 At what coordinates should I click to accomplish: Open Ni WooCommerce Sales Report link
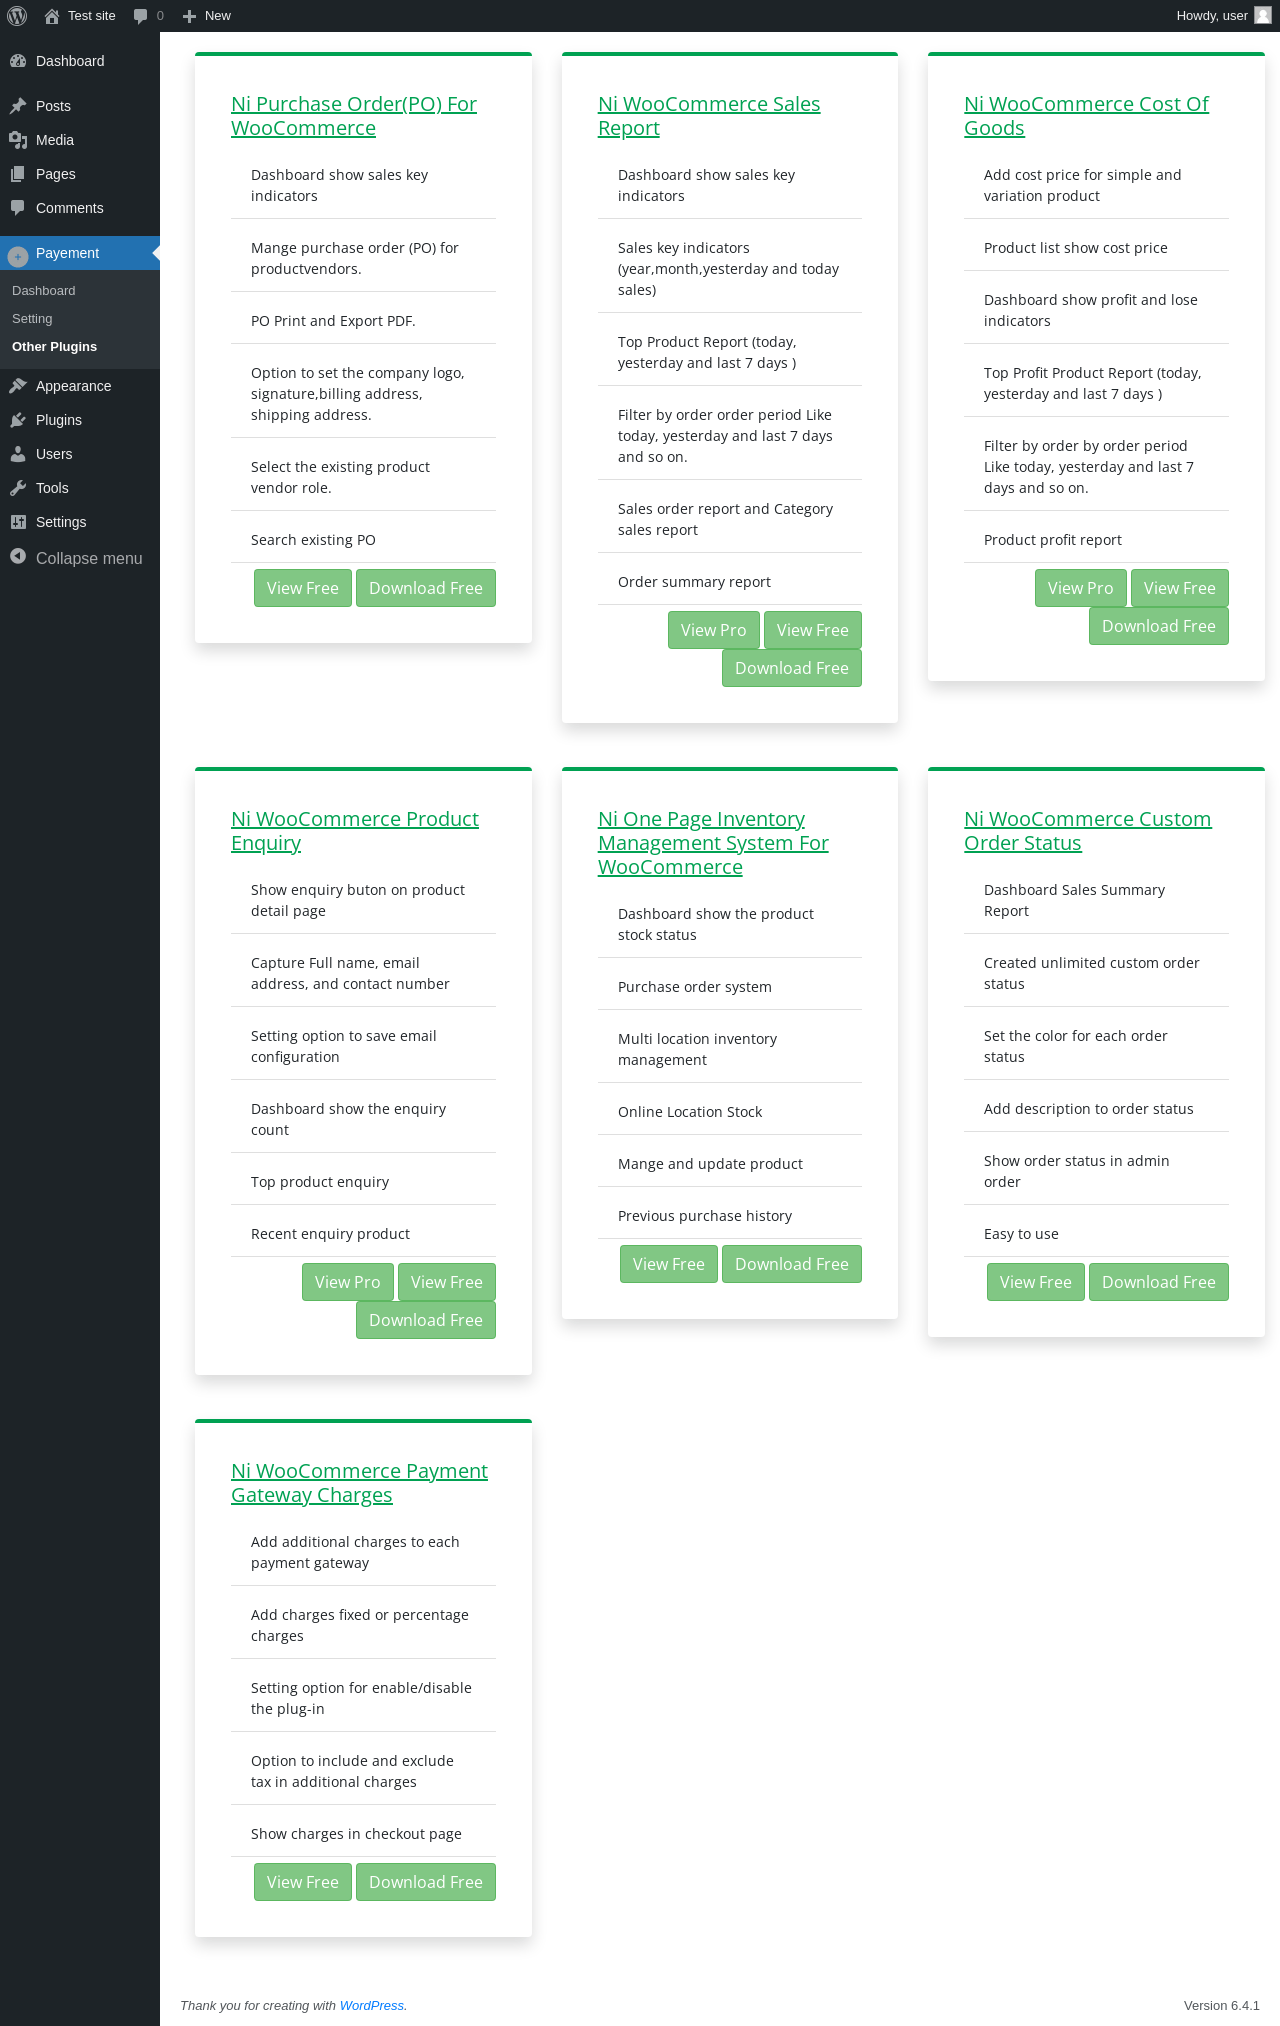point(709,116)
